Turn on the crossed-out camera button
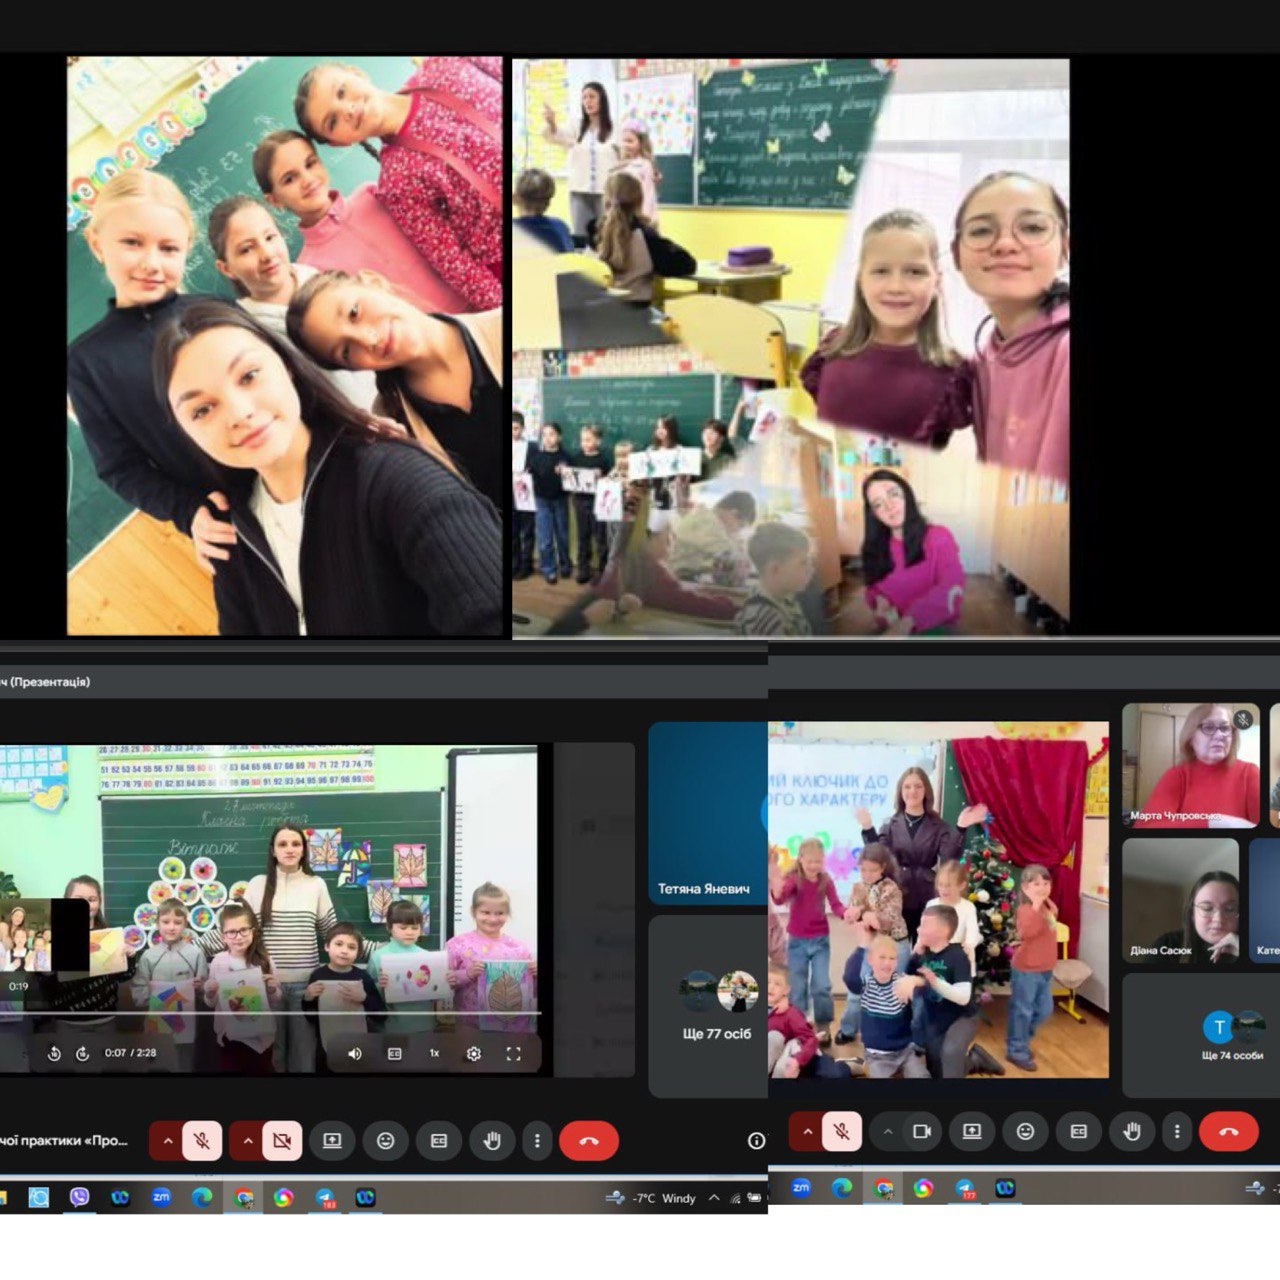1280x1280 pixels. [x=282, y=1141]
